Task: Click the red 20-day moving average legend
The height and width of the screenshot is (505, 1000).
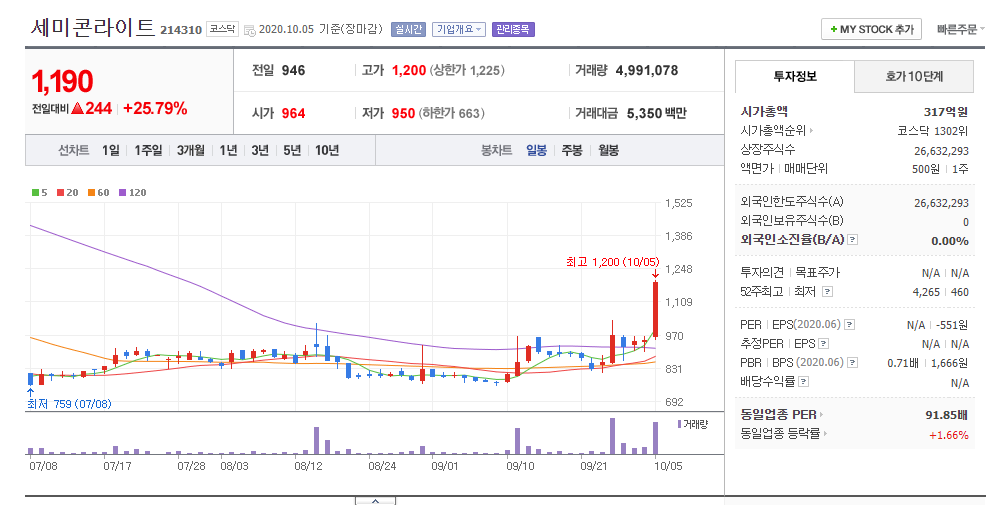Action: pos(68,193)
